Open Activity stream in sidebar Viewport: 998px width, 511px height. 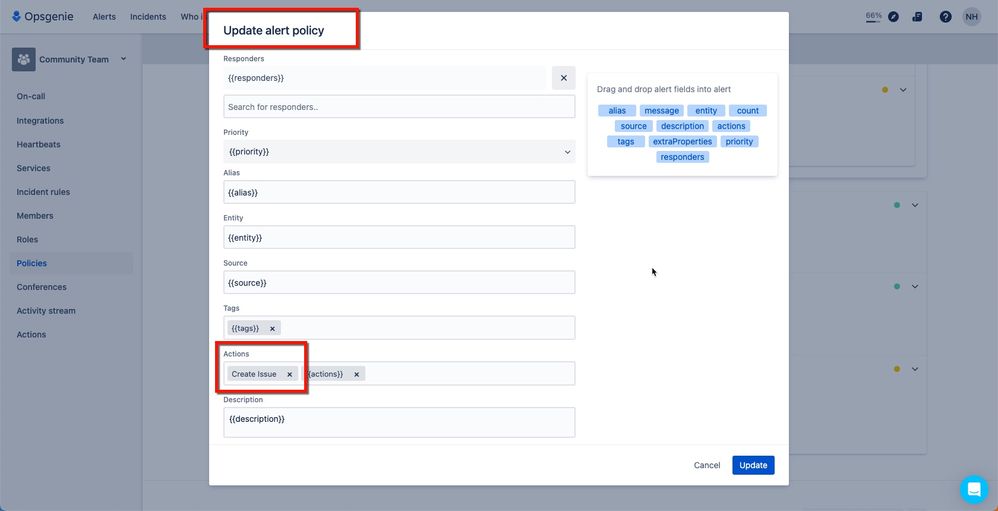point(46,311)
